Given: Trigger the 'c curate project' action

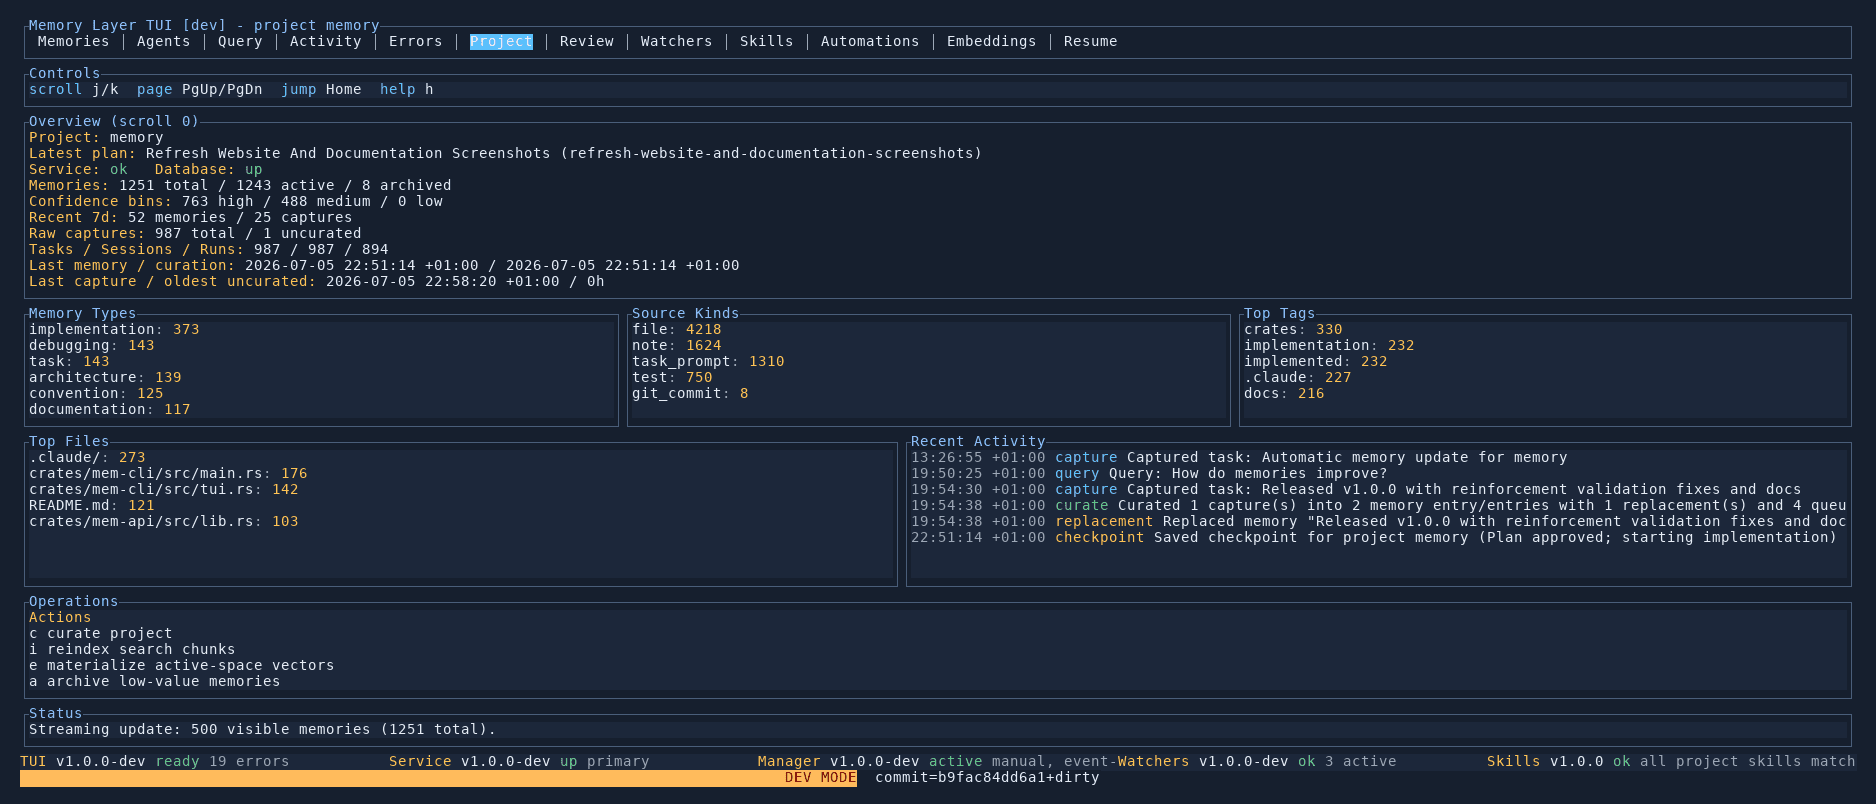Looking at the screenshot, I should pos(101,633).
